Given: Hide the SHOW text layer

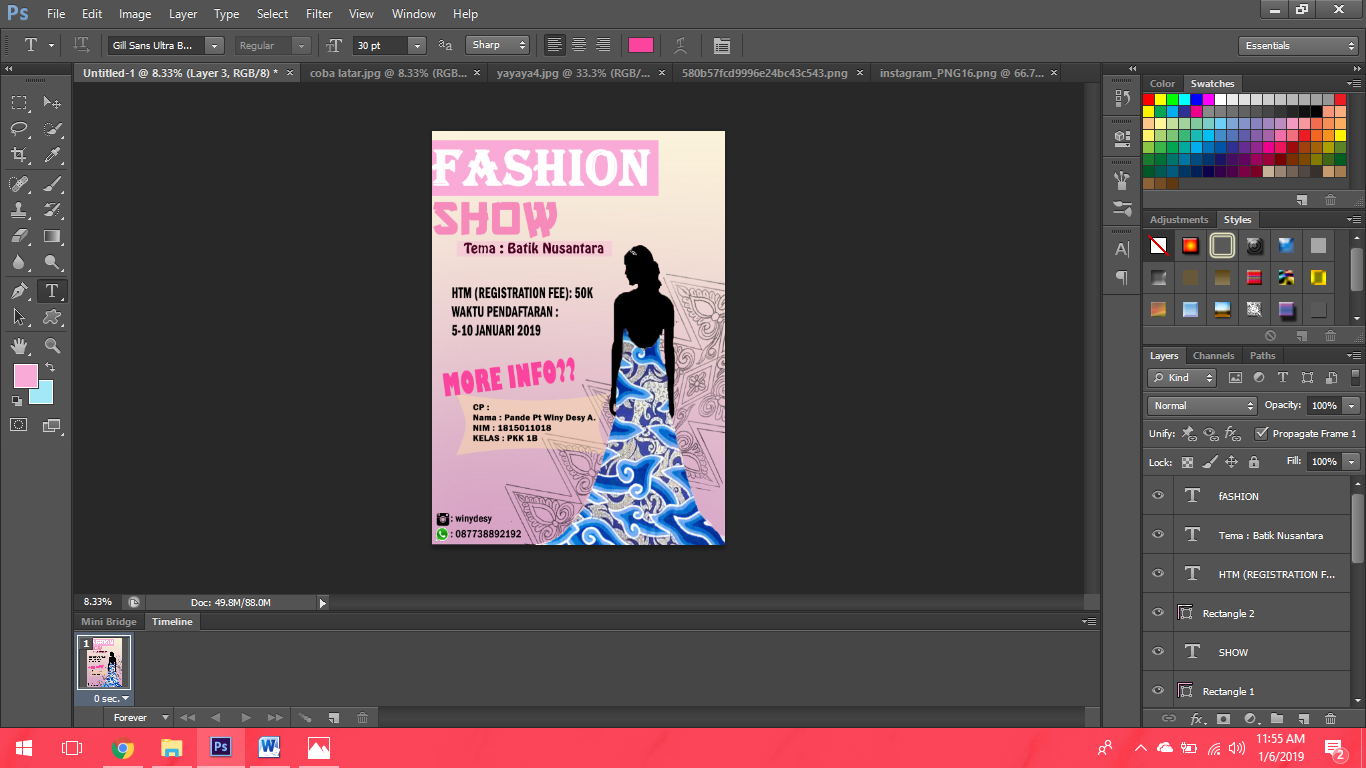Looking at the screenshot, I should 1158,652.
